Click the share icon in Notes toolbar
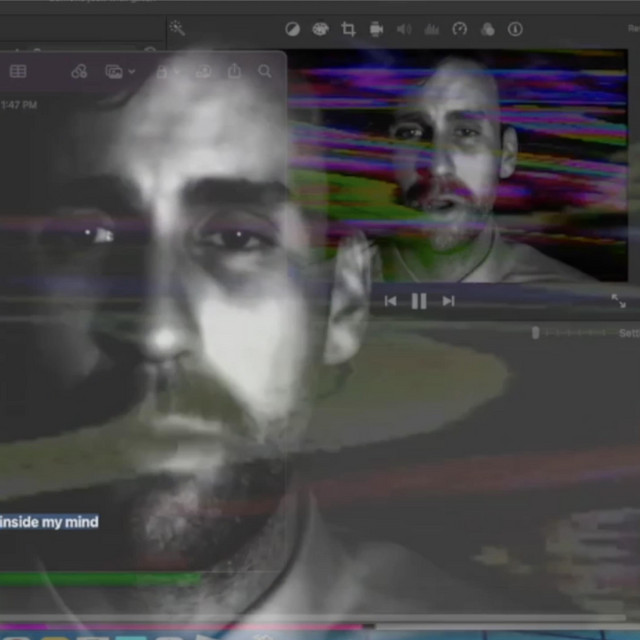640x640 pixels. coord(234,71)
